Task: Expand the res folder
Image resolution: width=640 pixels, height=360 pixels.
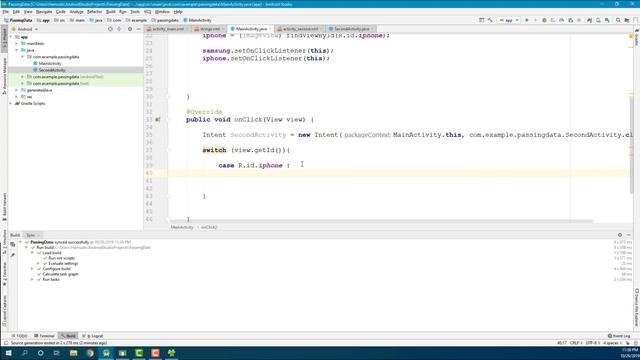Action: click(x=17, y=97)
